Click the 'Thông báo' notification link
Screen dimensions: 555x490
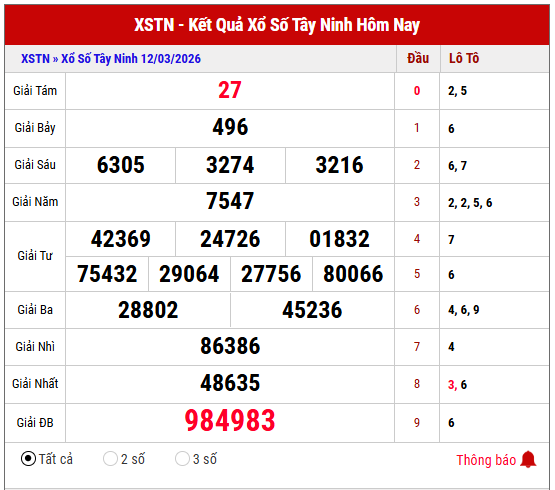(x=486, y=460)
